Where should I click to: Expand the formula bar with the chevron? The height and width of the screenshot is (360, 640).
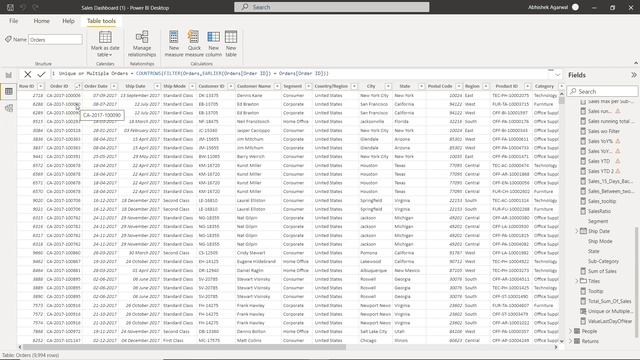click(558, 75)
